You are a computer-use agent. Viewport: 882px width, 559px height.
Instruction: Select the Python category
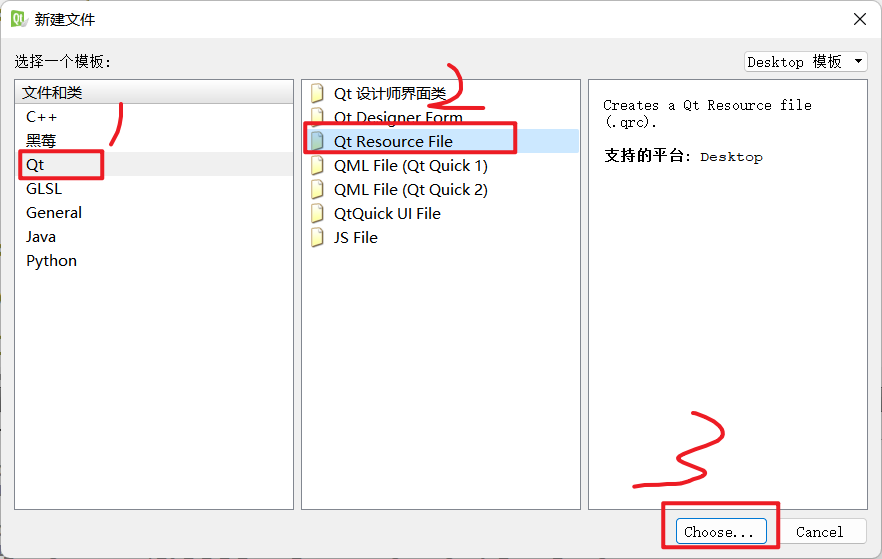(x=154, y=261)
